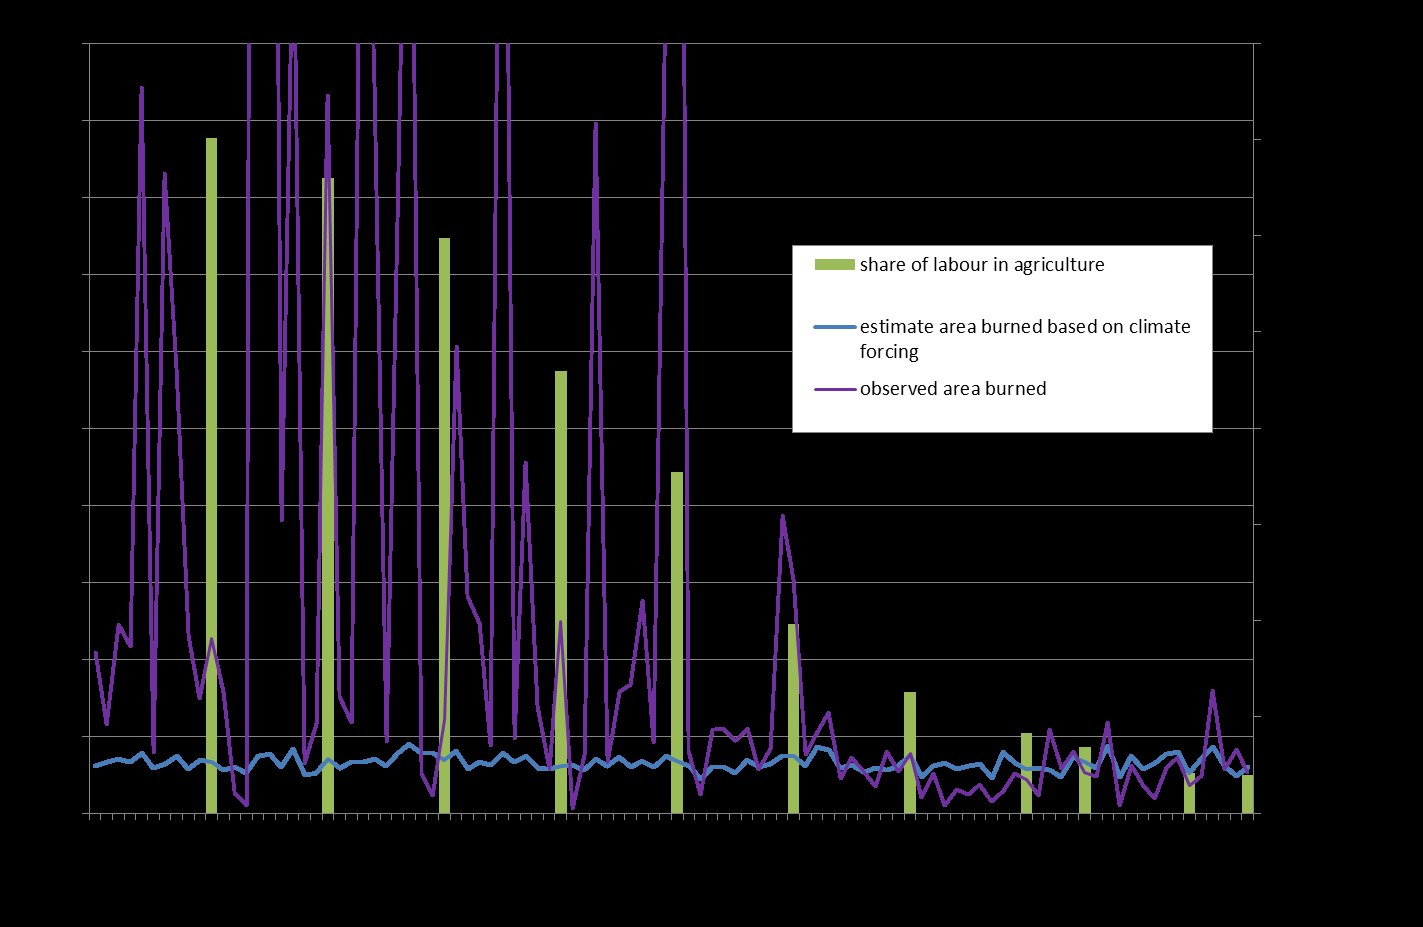The height and width of the screenshot is (927, 1423).
Task: Select the rightmost green bar in the chart
Action: tap(1248, 794)
